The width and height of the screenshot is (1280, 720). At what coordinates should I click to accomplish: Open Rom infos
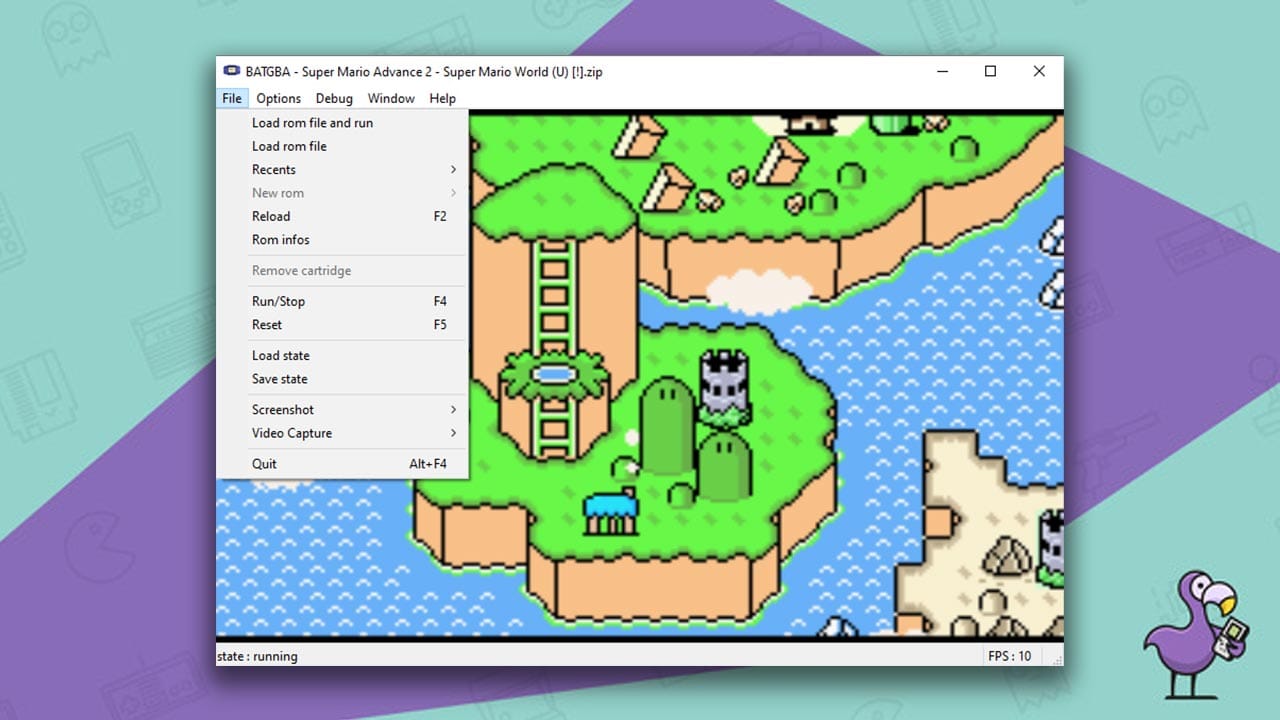[x=280, y=239]
